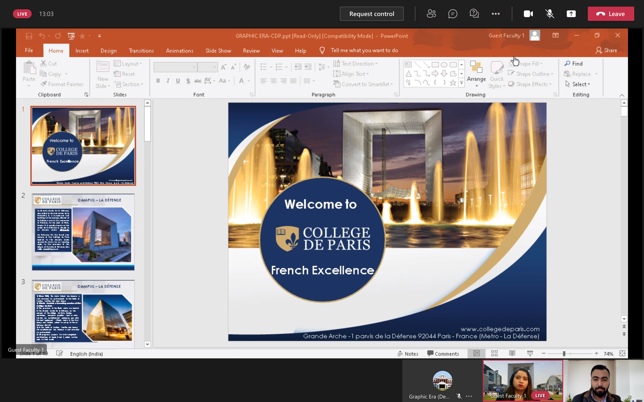The height and width of the screenshot is (402, 644).
Task: Click Fit slide to window icon
Action: 622,353
